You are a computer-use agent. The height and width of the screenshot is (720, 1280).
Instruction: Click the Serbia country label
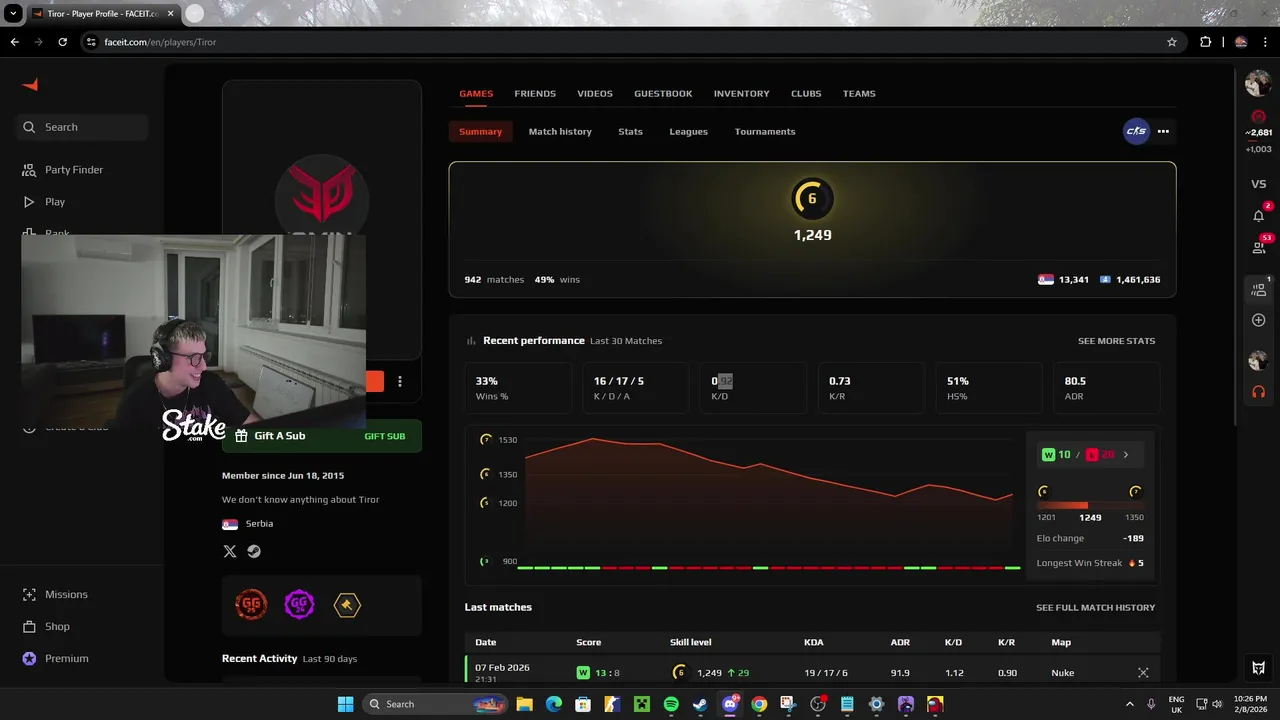pos(259,524)
